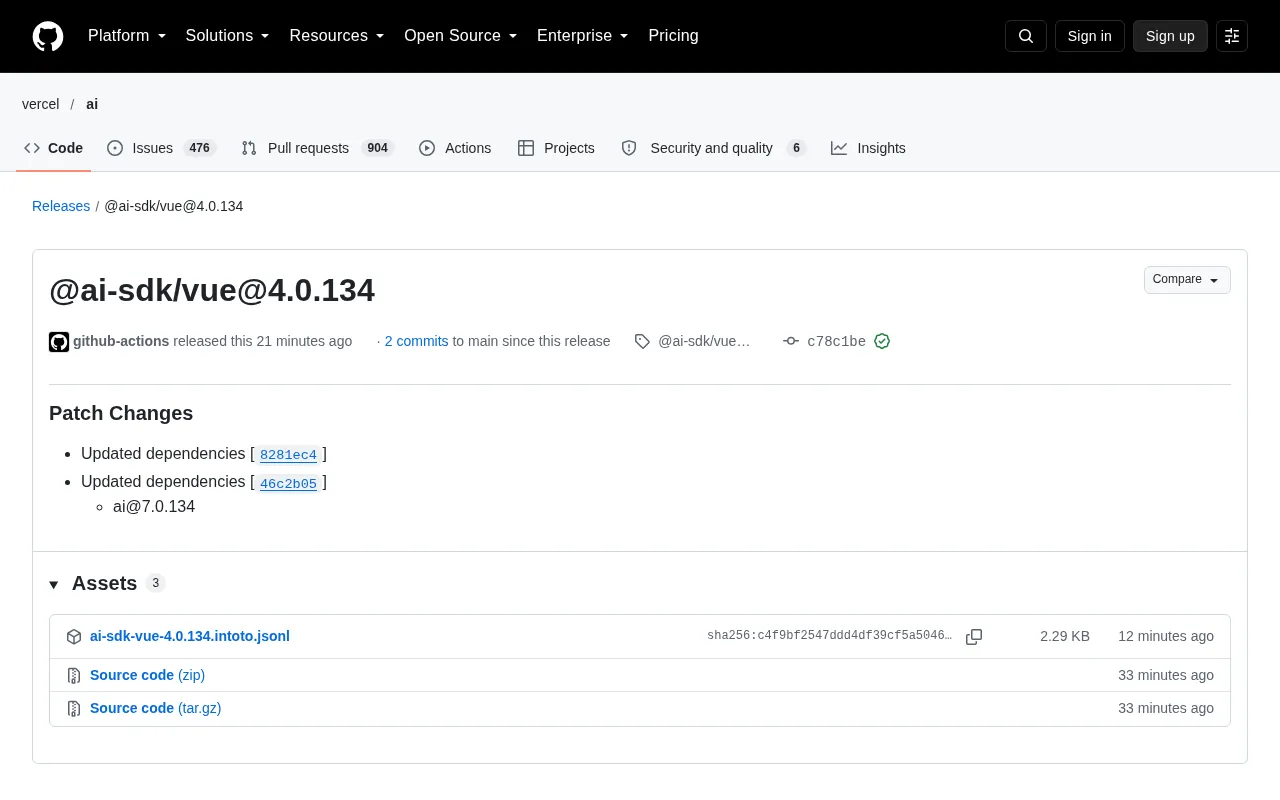Open the Issues tab
The width and height of the screenshot is (1280, 800).
pyautogui.click(x=161, y=148)
